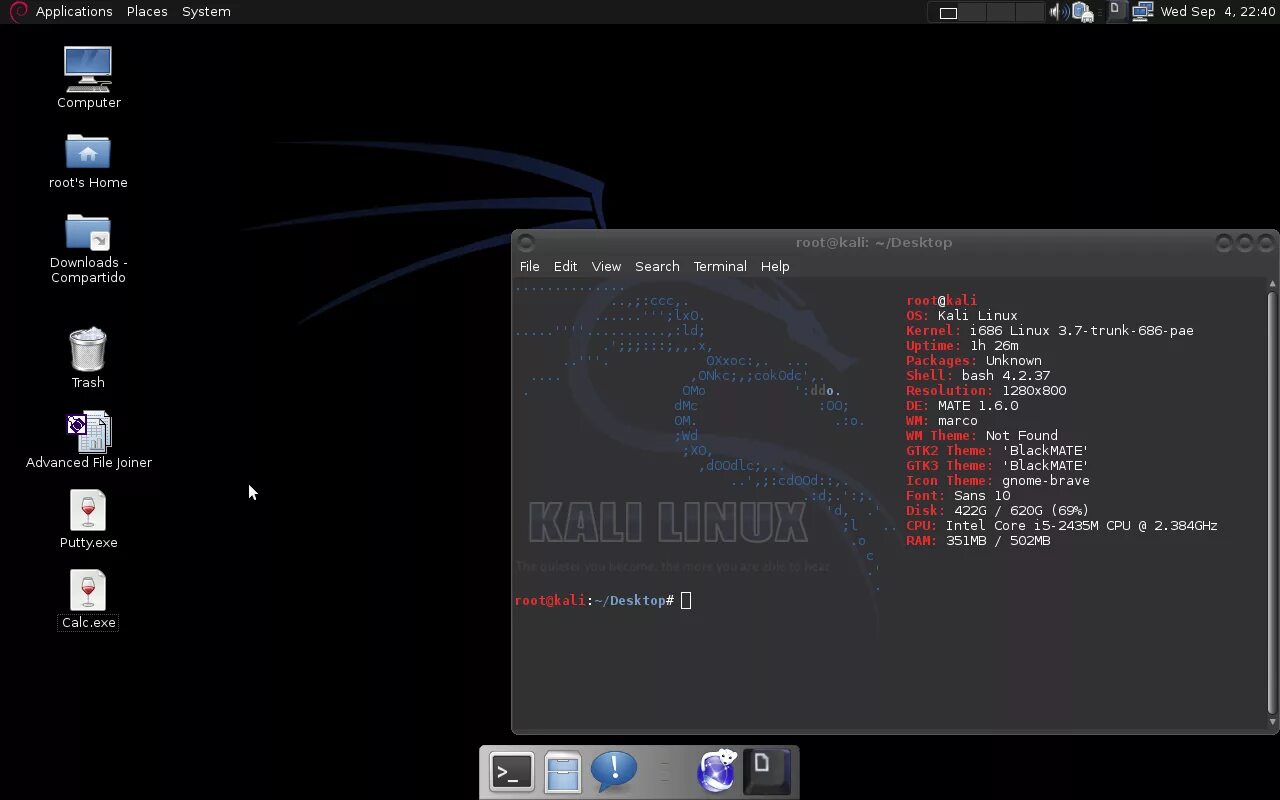This screenshot has height=800, width=1280.
Task: Click the terminal scrollbar up arrow
Action: 1272,284
